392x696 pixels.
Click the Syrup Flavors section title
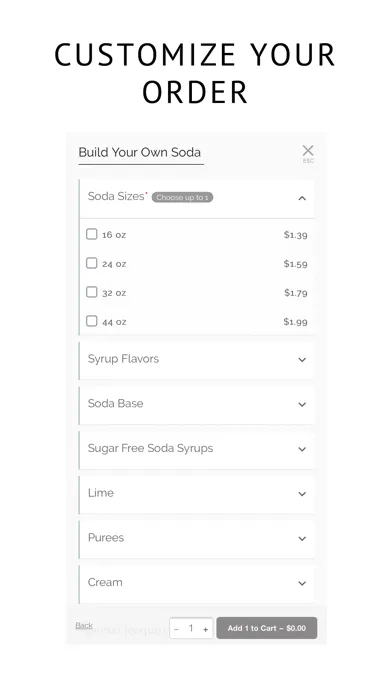[x=123, y=359]
